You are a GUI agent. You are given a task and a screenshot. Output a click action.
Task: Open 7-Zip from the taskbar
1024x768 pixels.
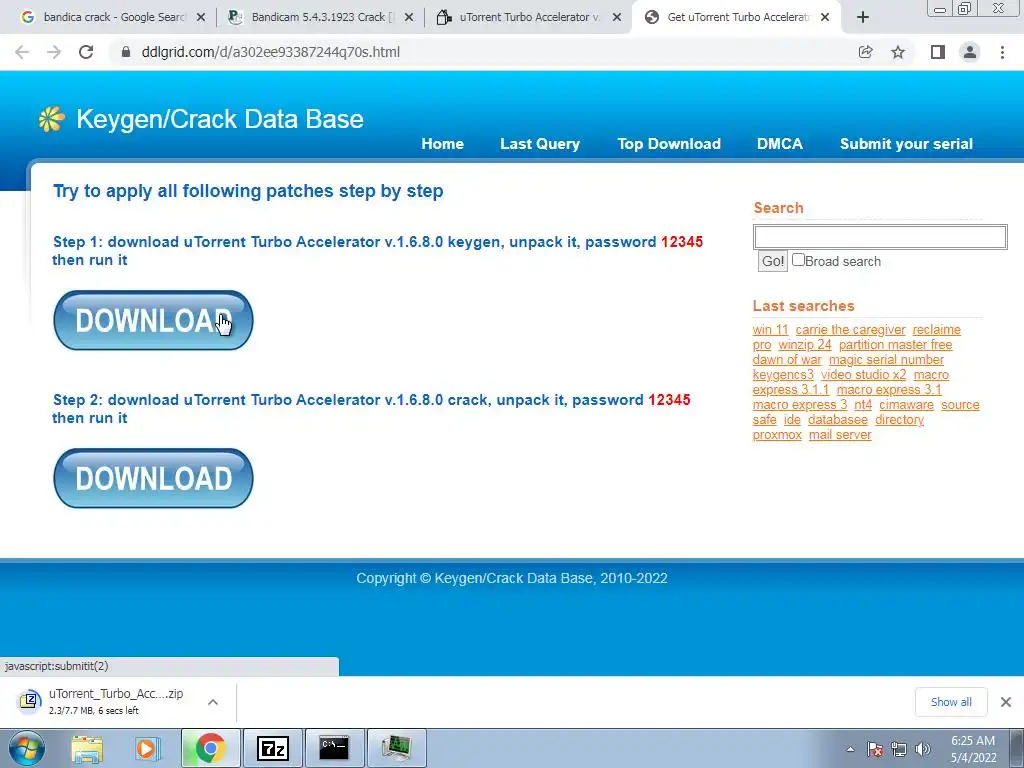(x=272, y=748)
